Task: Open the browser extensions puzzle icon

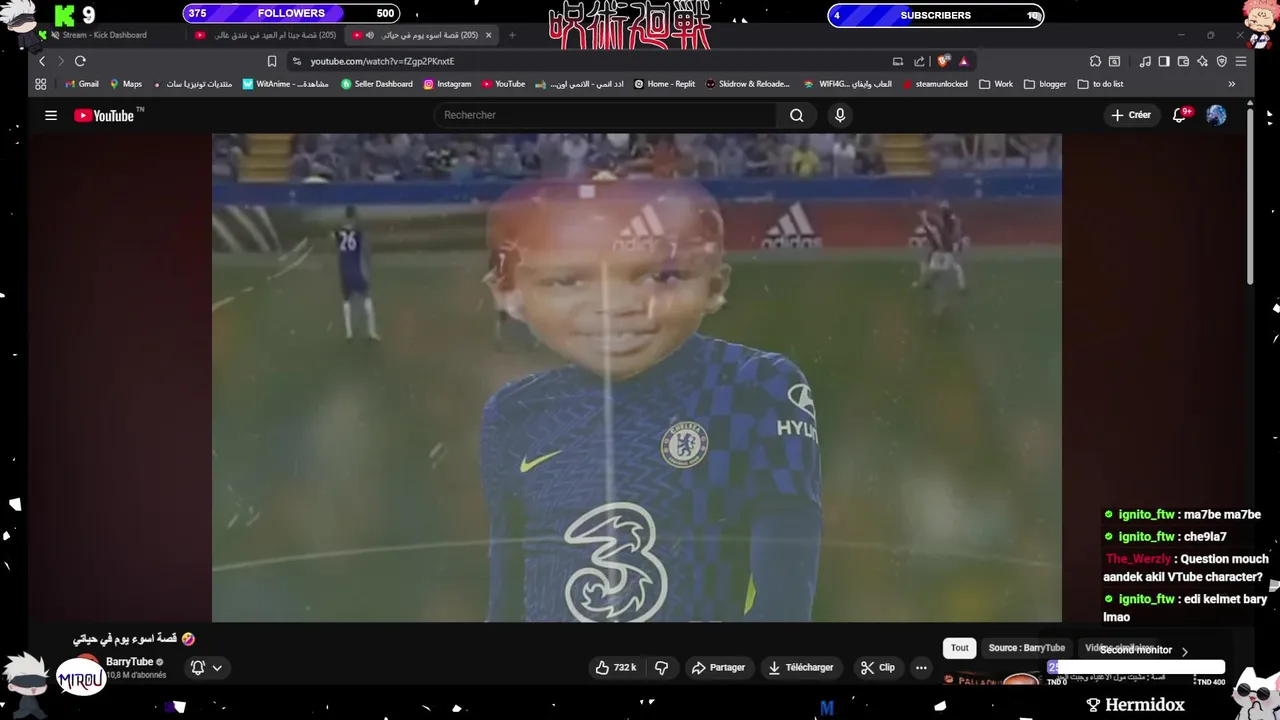Action: click(1095, 61)
